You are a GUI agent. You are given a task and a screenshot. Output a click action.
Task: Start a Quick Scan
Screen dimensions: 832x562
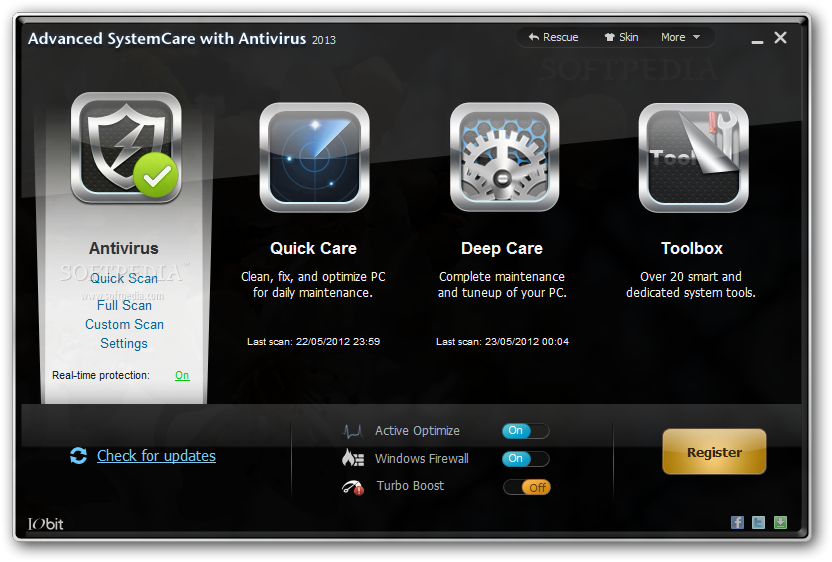coord(124,279)
